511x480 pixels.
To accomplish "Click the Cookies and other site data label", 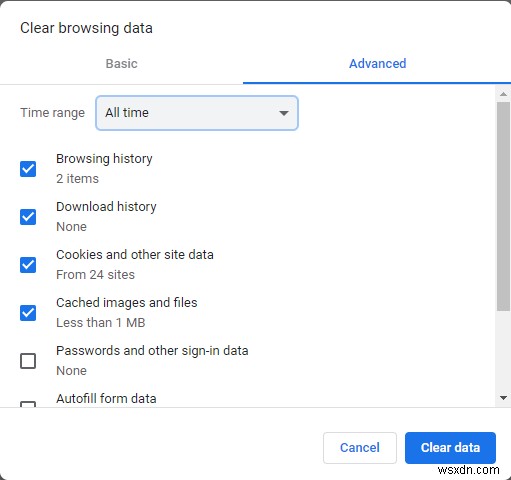I will (135, 255).
